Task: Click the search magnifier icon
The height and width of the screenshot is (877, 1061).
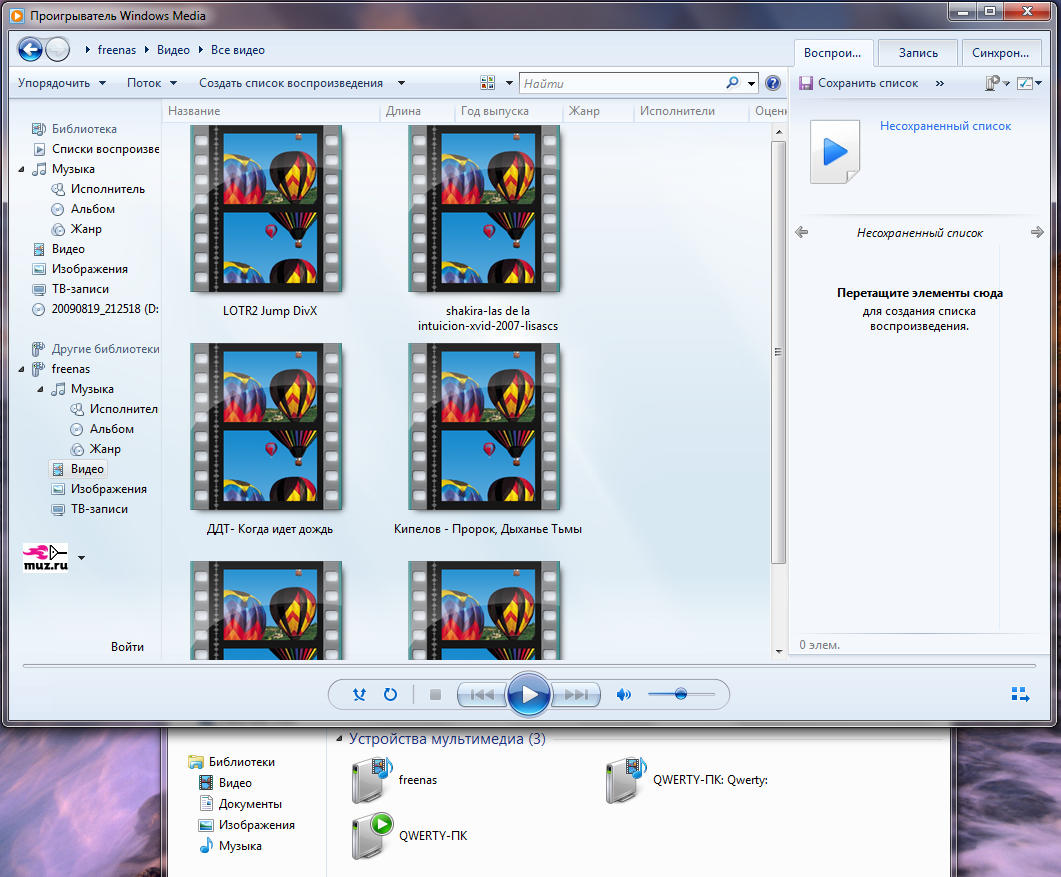Action: click(x=732, y=83)
